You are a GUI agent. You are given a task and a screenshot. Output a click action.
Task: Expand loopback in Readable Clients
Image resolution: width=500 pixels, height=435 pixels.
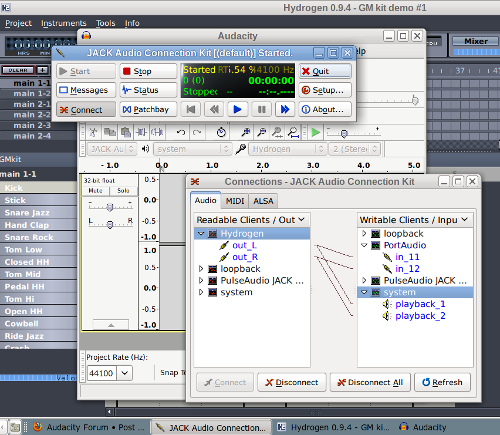click(201, 269)
